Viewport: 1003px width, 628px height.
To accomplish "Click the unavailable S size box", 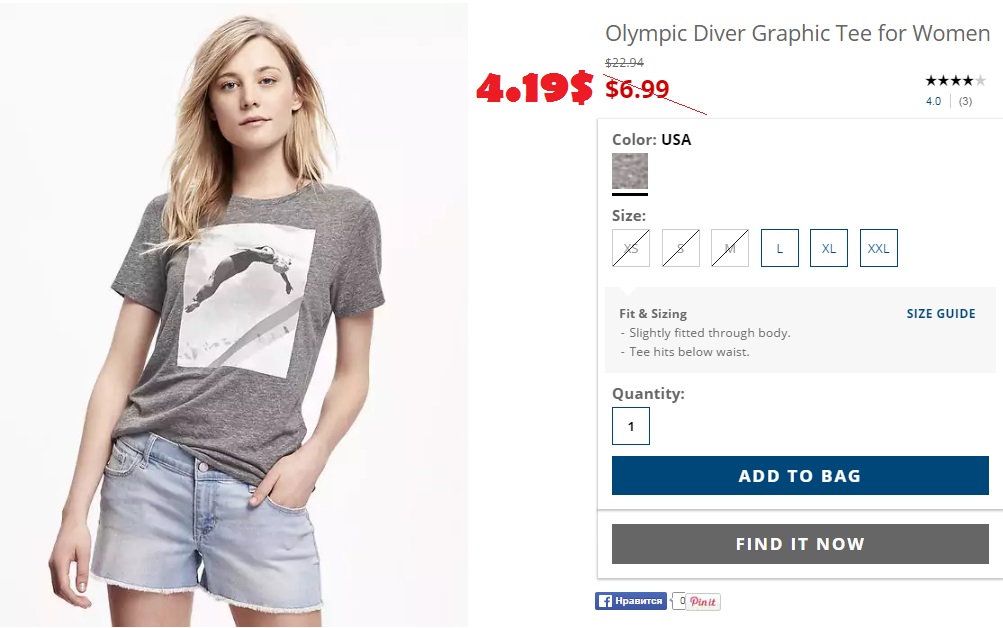I will 681,248.
